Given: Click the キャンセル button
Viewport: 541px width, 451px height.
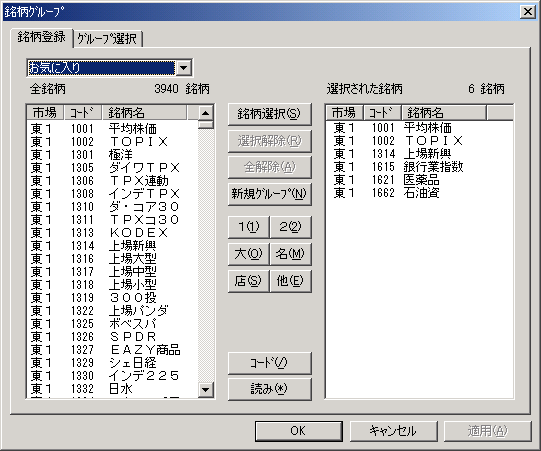Looking at the screenshot, I should coord(393,431).
